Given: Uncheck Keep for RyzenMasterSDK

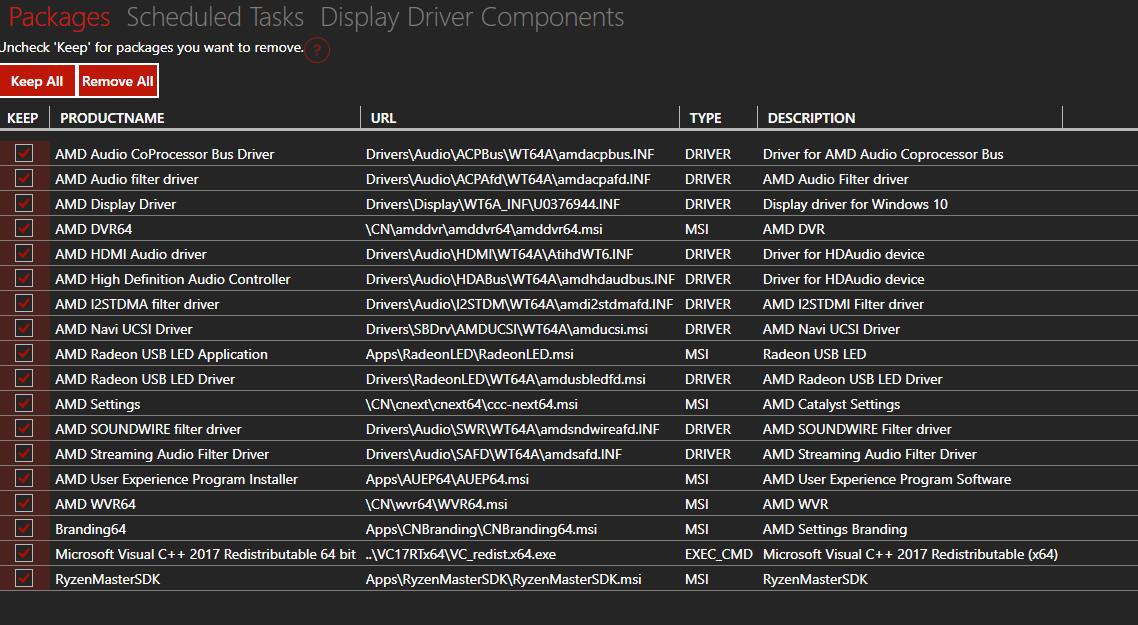Looking at the screenshot, I should (24, 578).
